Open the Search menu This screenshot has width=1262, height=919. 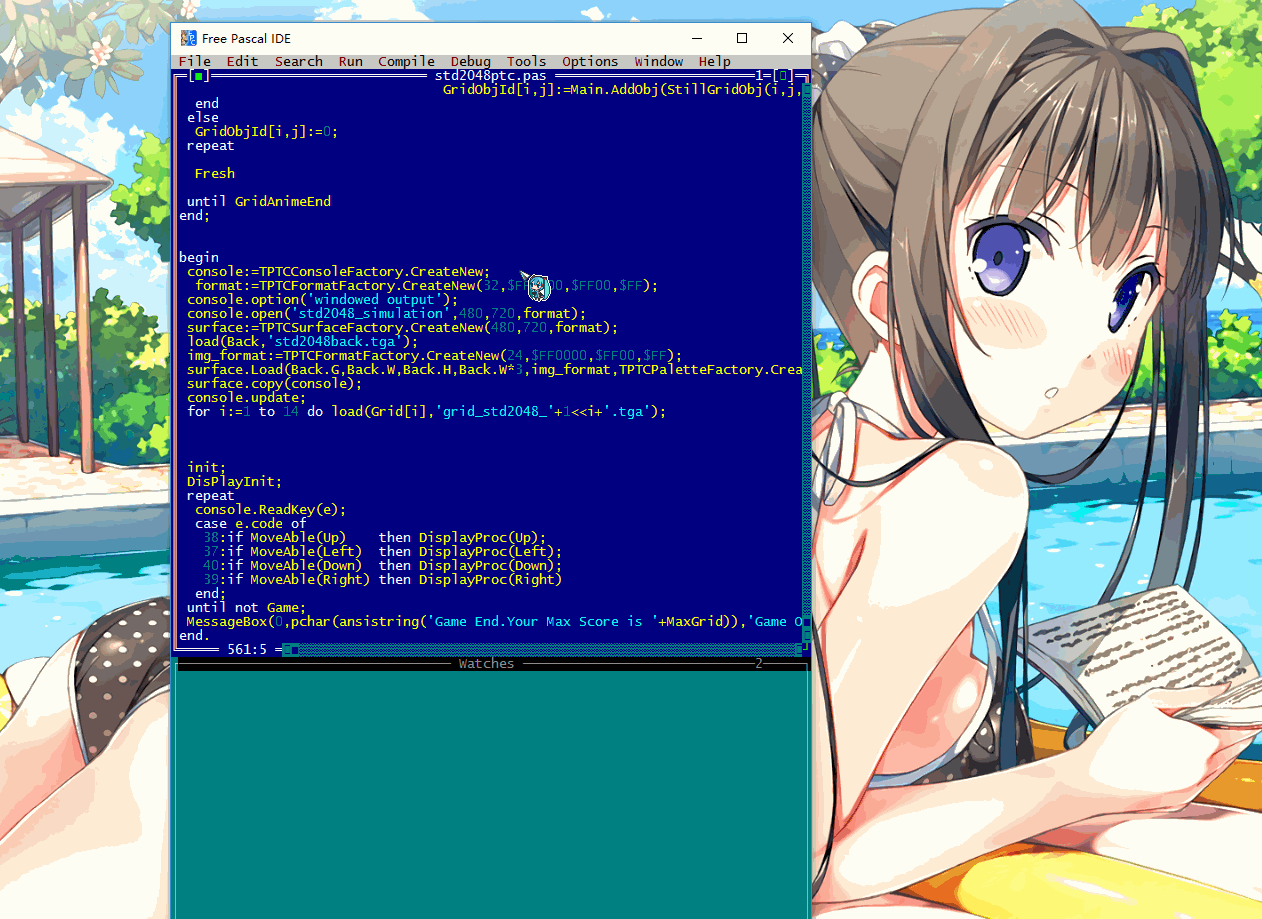pyautogui.click(x=298, y=61)
